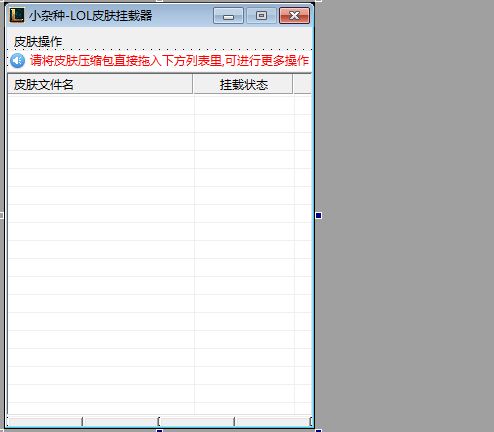The image size is (494, 432).
Task: Close the 小杂种-LOL皮肤挂载器 window
Action: [294, 16]
